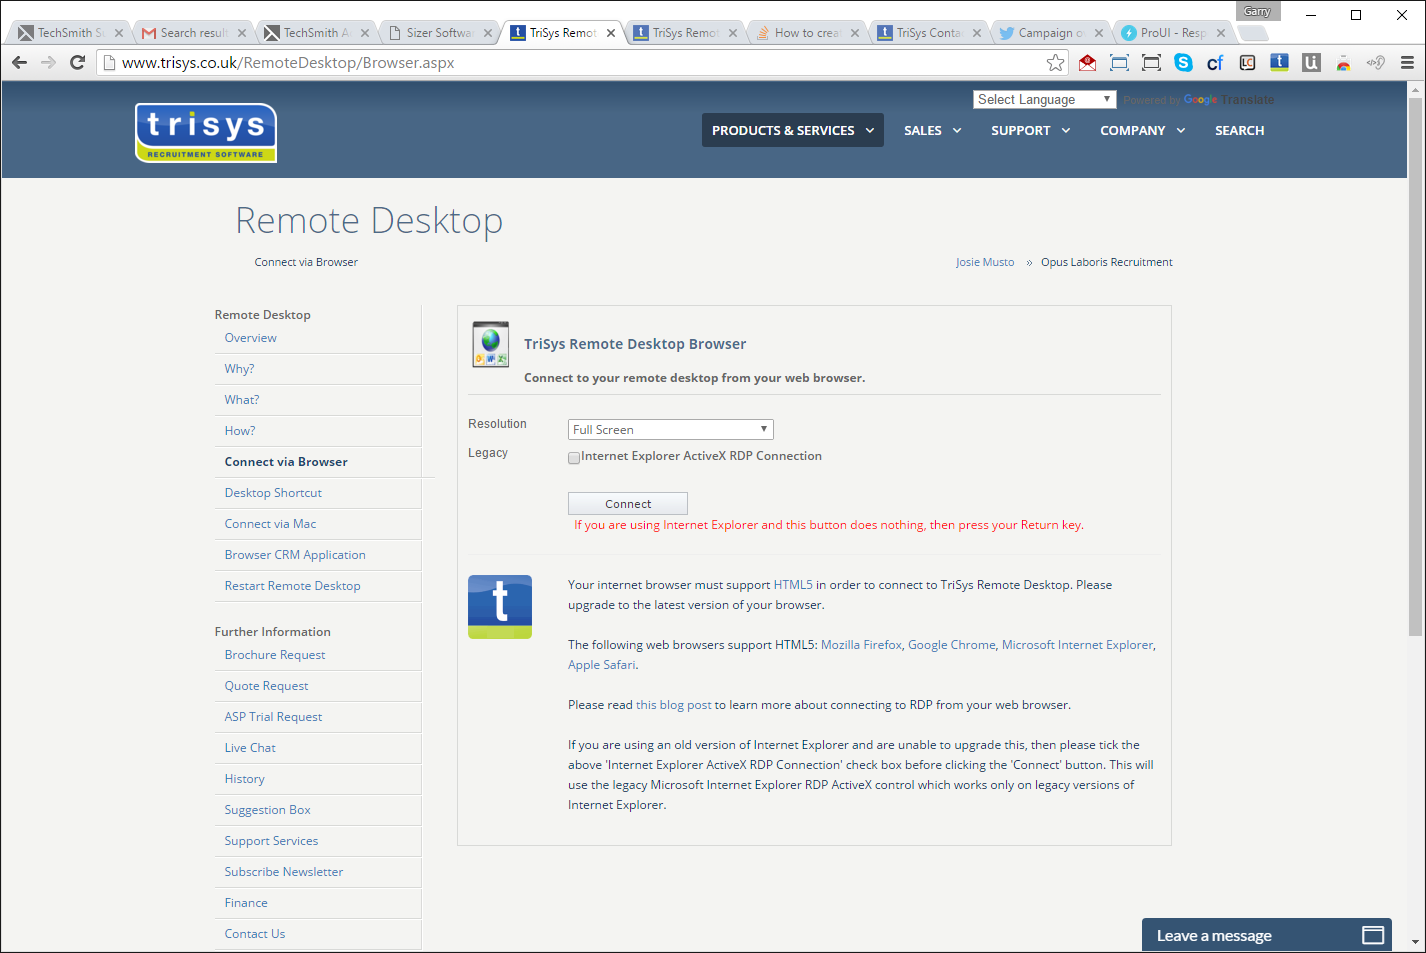Image resolution: width=1426 pixels, height=953 pixels.
Task: Bookmark the page with the star icon
Action: pos(1055,62)
